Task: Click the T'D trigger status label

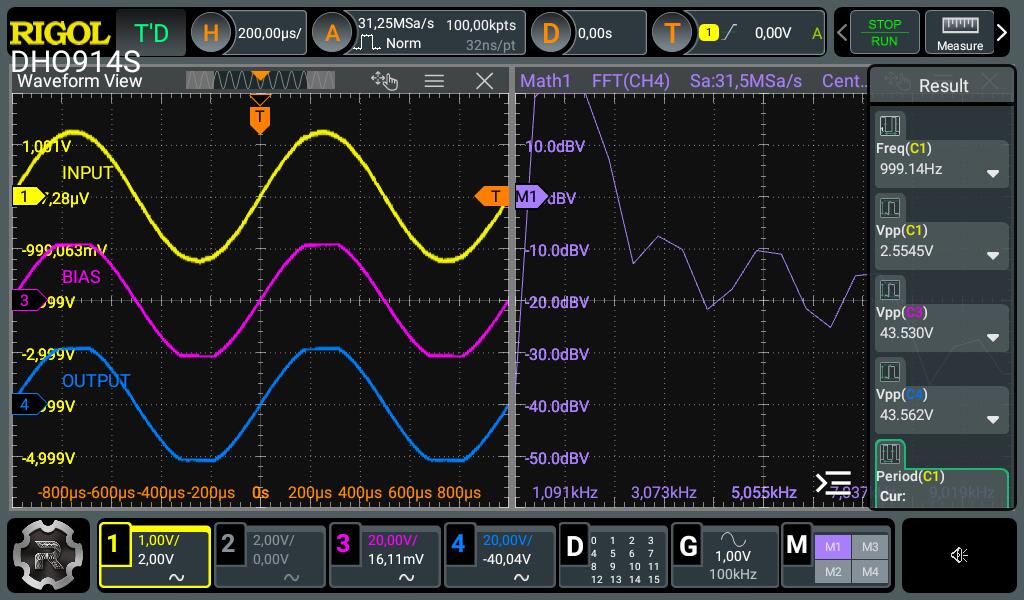Action: click(x=151, y=33)
